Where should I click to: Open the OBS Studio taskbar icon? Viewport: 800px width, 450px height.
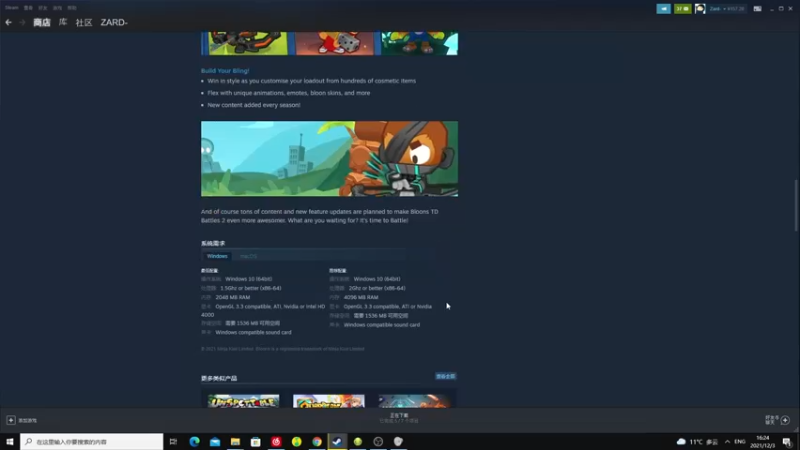pos(378,441)
